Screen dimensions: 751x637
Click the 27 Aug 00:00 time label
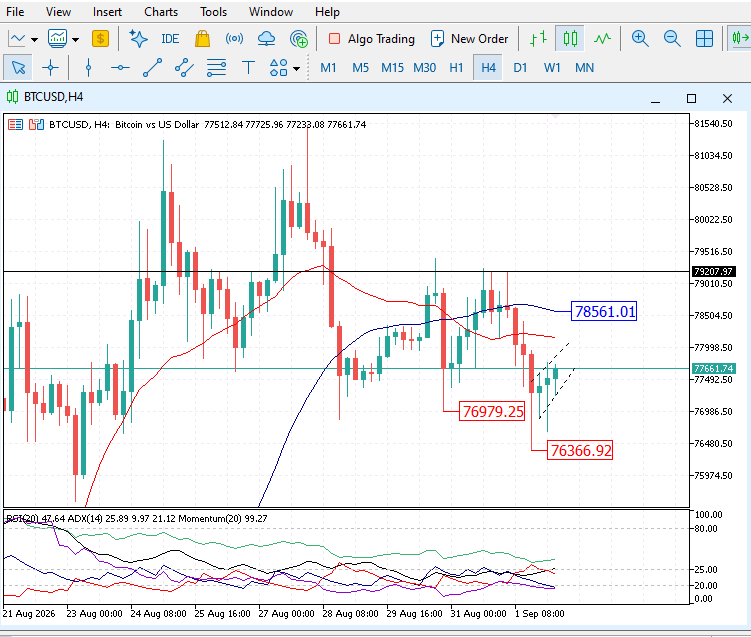point(286,613)
